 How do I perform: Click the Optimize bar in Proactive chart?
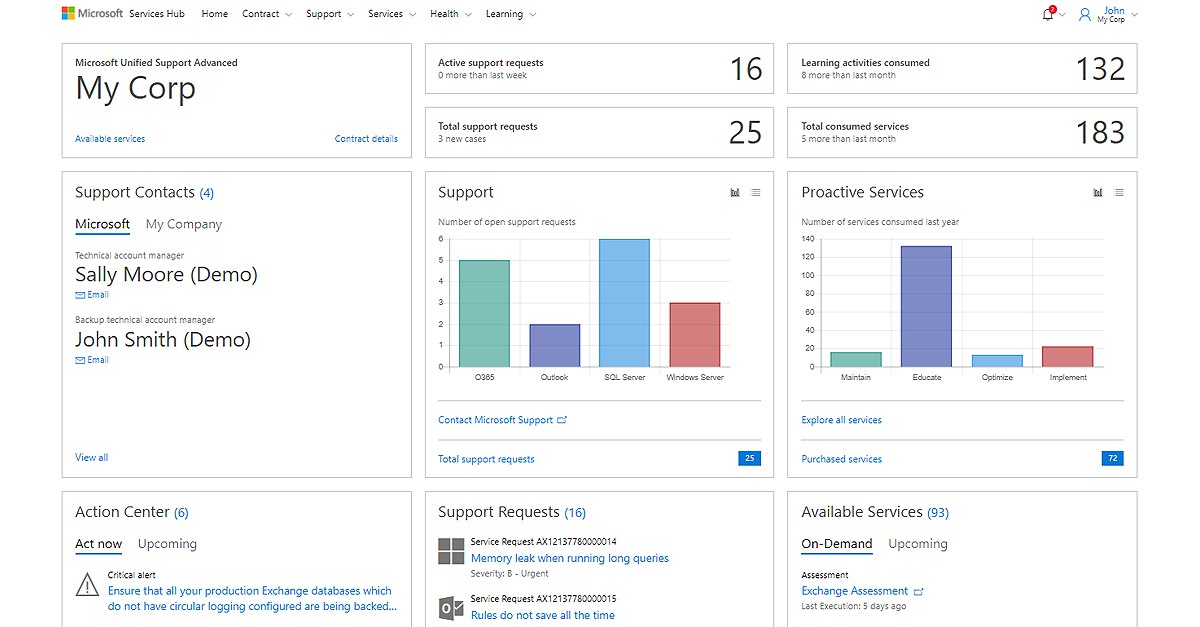(997, 361)
